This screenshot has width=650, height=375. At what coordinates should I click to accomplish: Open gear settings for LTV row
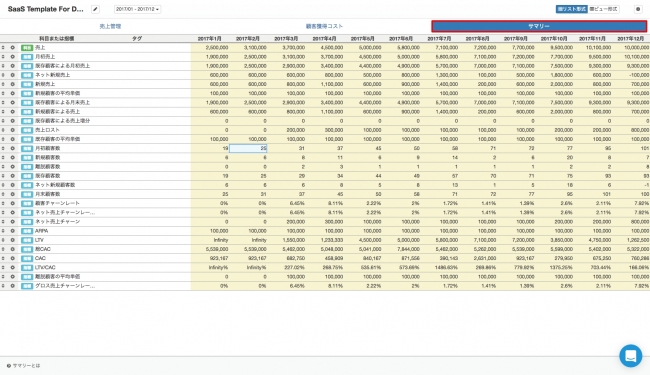[x=12, y=240]
